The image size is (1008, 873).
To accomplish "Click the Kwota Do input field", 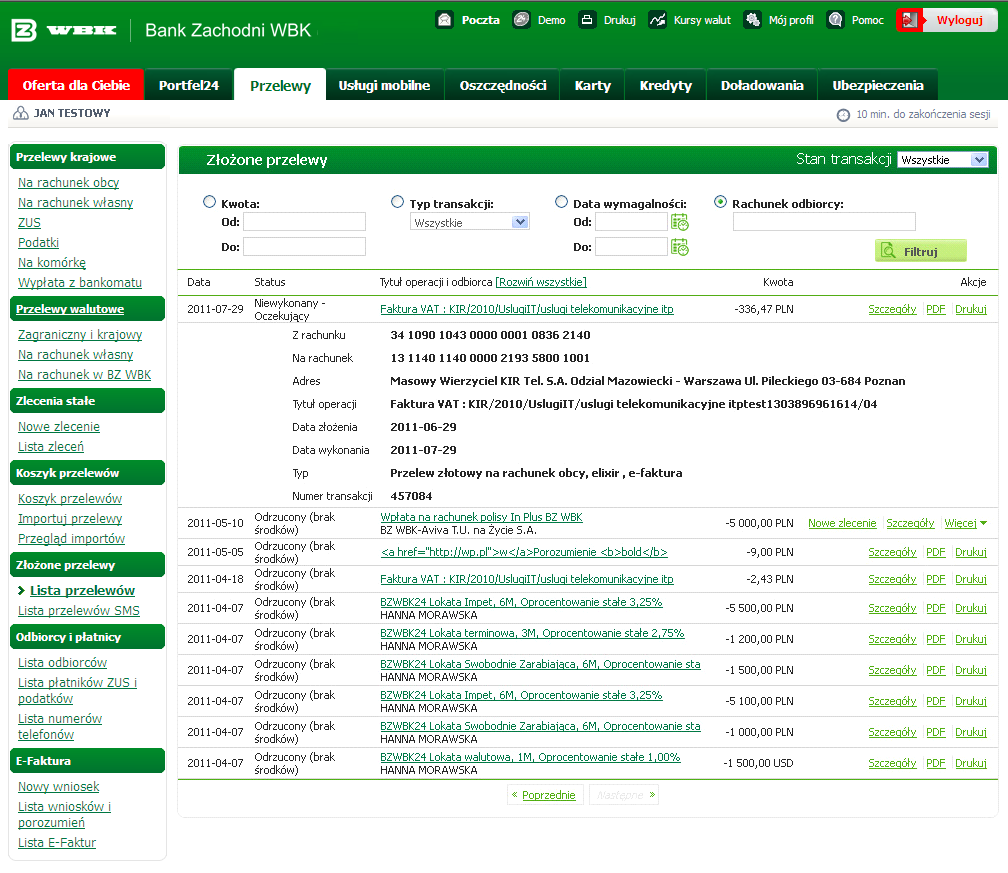I will 304,246.
